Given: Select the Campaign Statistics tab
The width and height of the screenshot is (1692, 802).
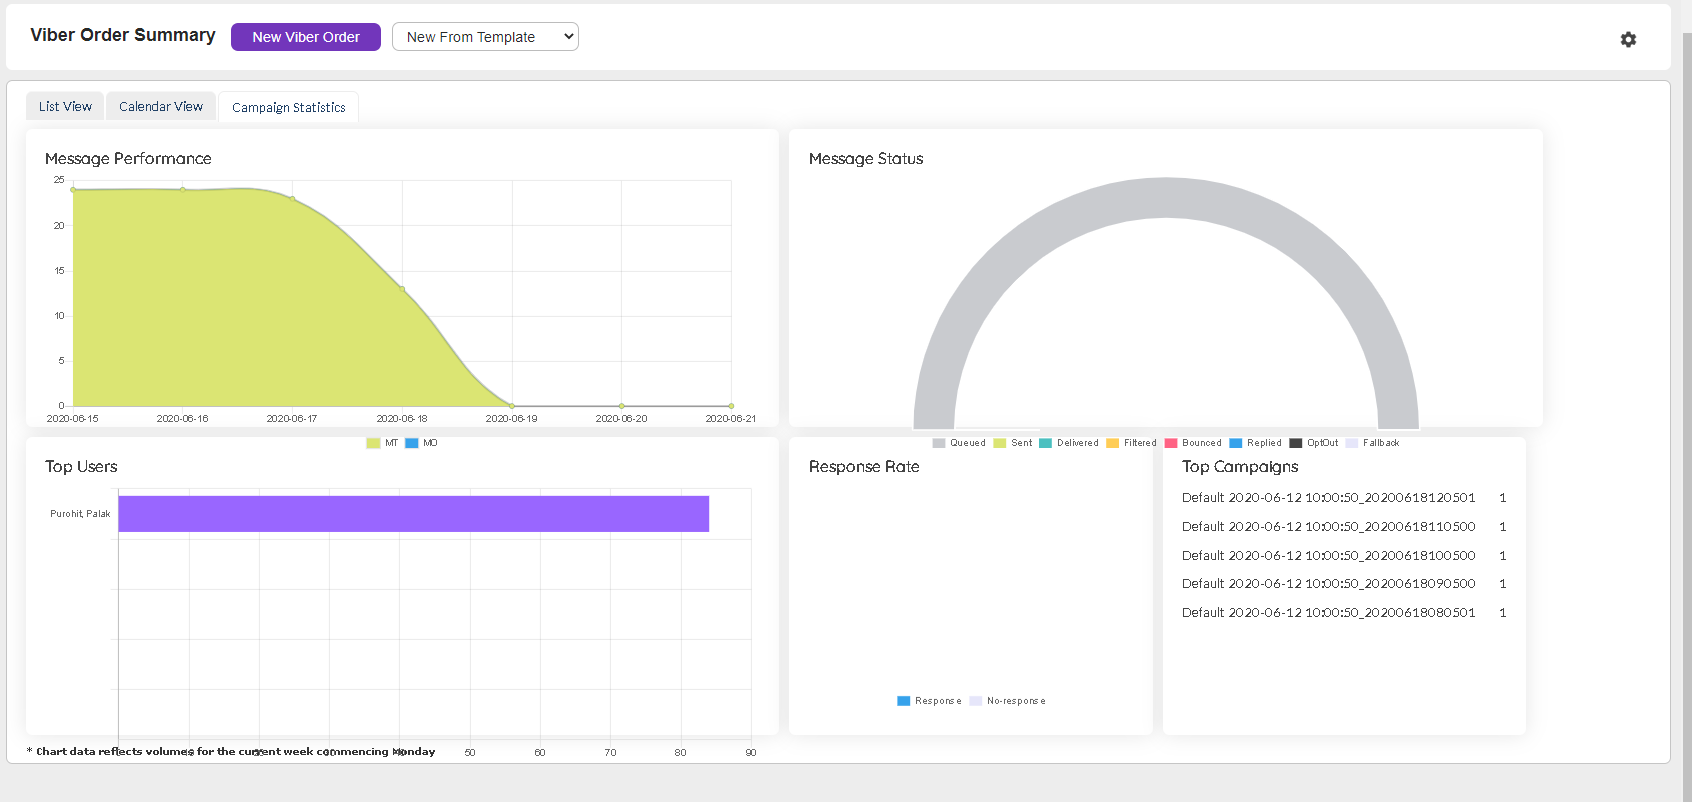Looking at the screenshot, I should point(288,107).
